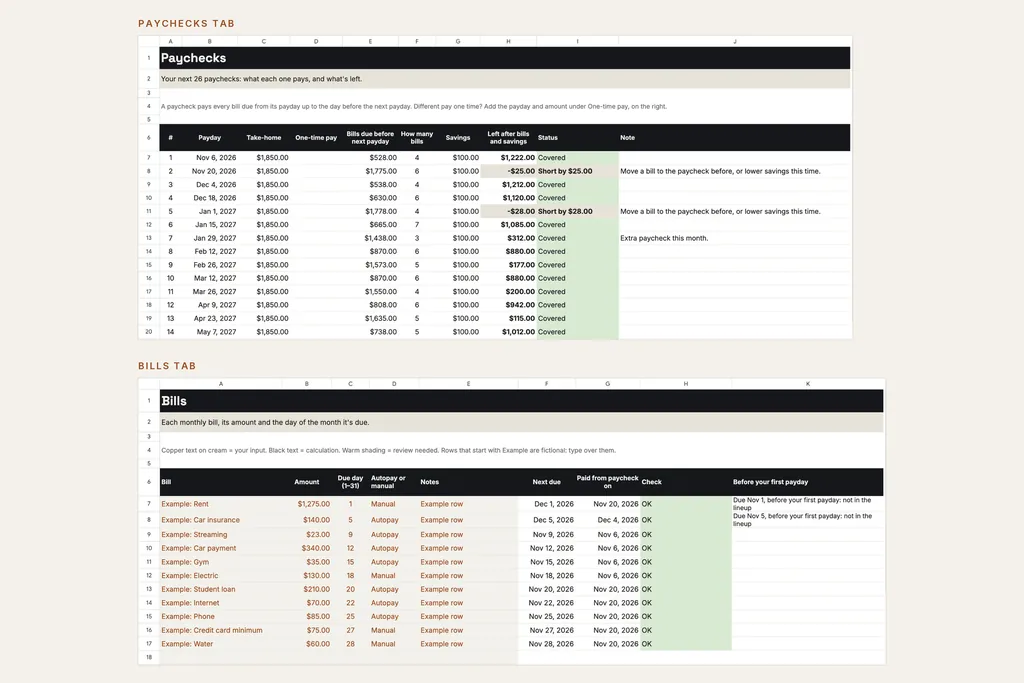
Task: Click the 'Example: Car insurance' bill
Action: tap(221, 520)
